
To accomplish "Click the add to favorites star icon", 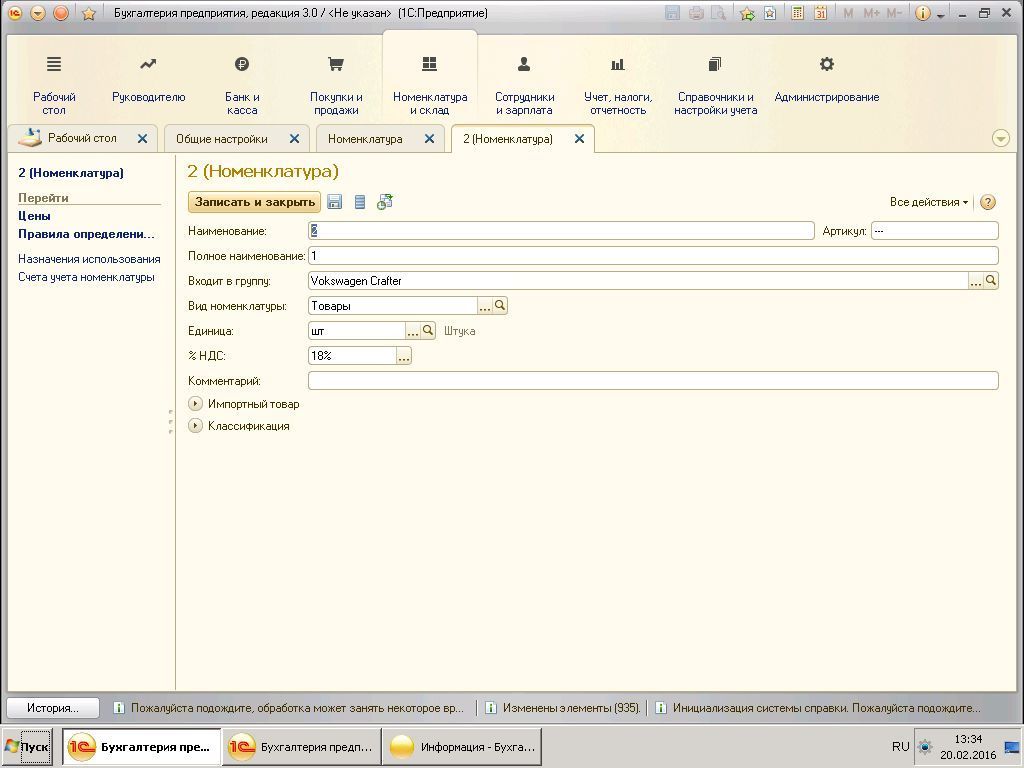I will 746,13.
